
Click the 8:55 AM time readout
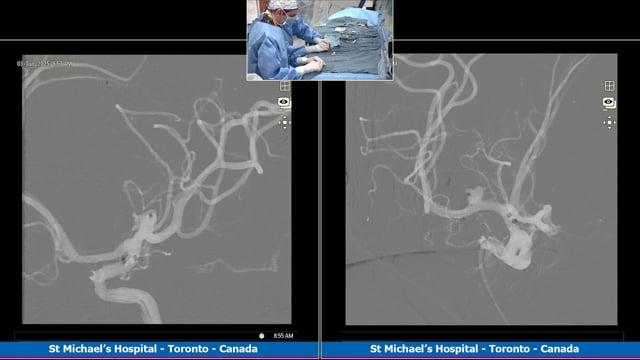coord(283,336)
